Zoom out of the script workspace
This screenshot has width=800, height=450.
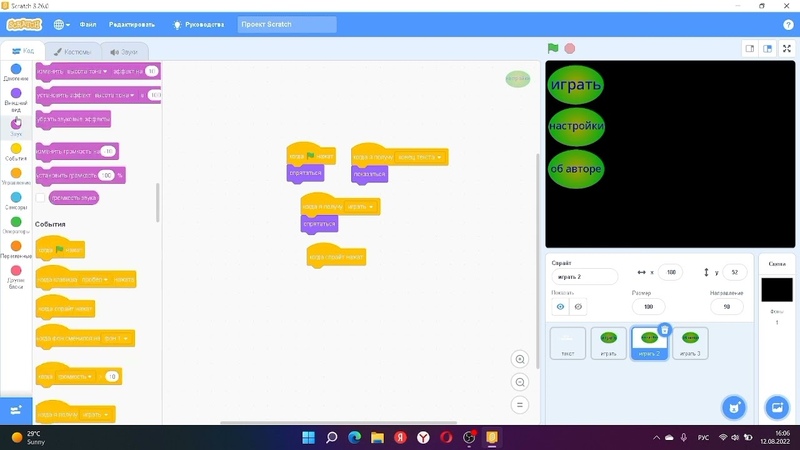tap(519, 382)
